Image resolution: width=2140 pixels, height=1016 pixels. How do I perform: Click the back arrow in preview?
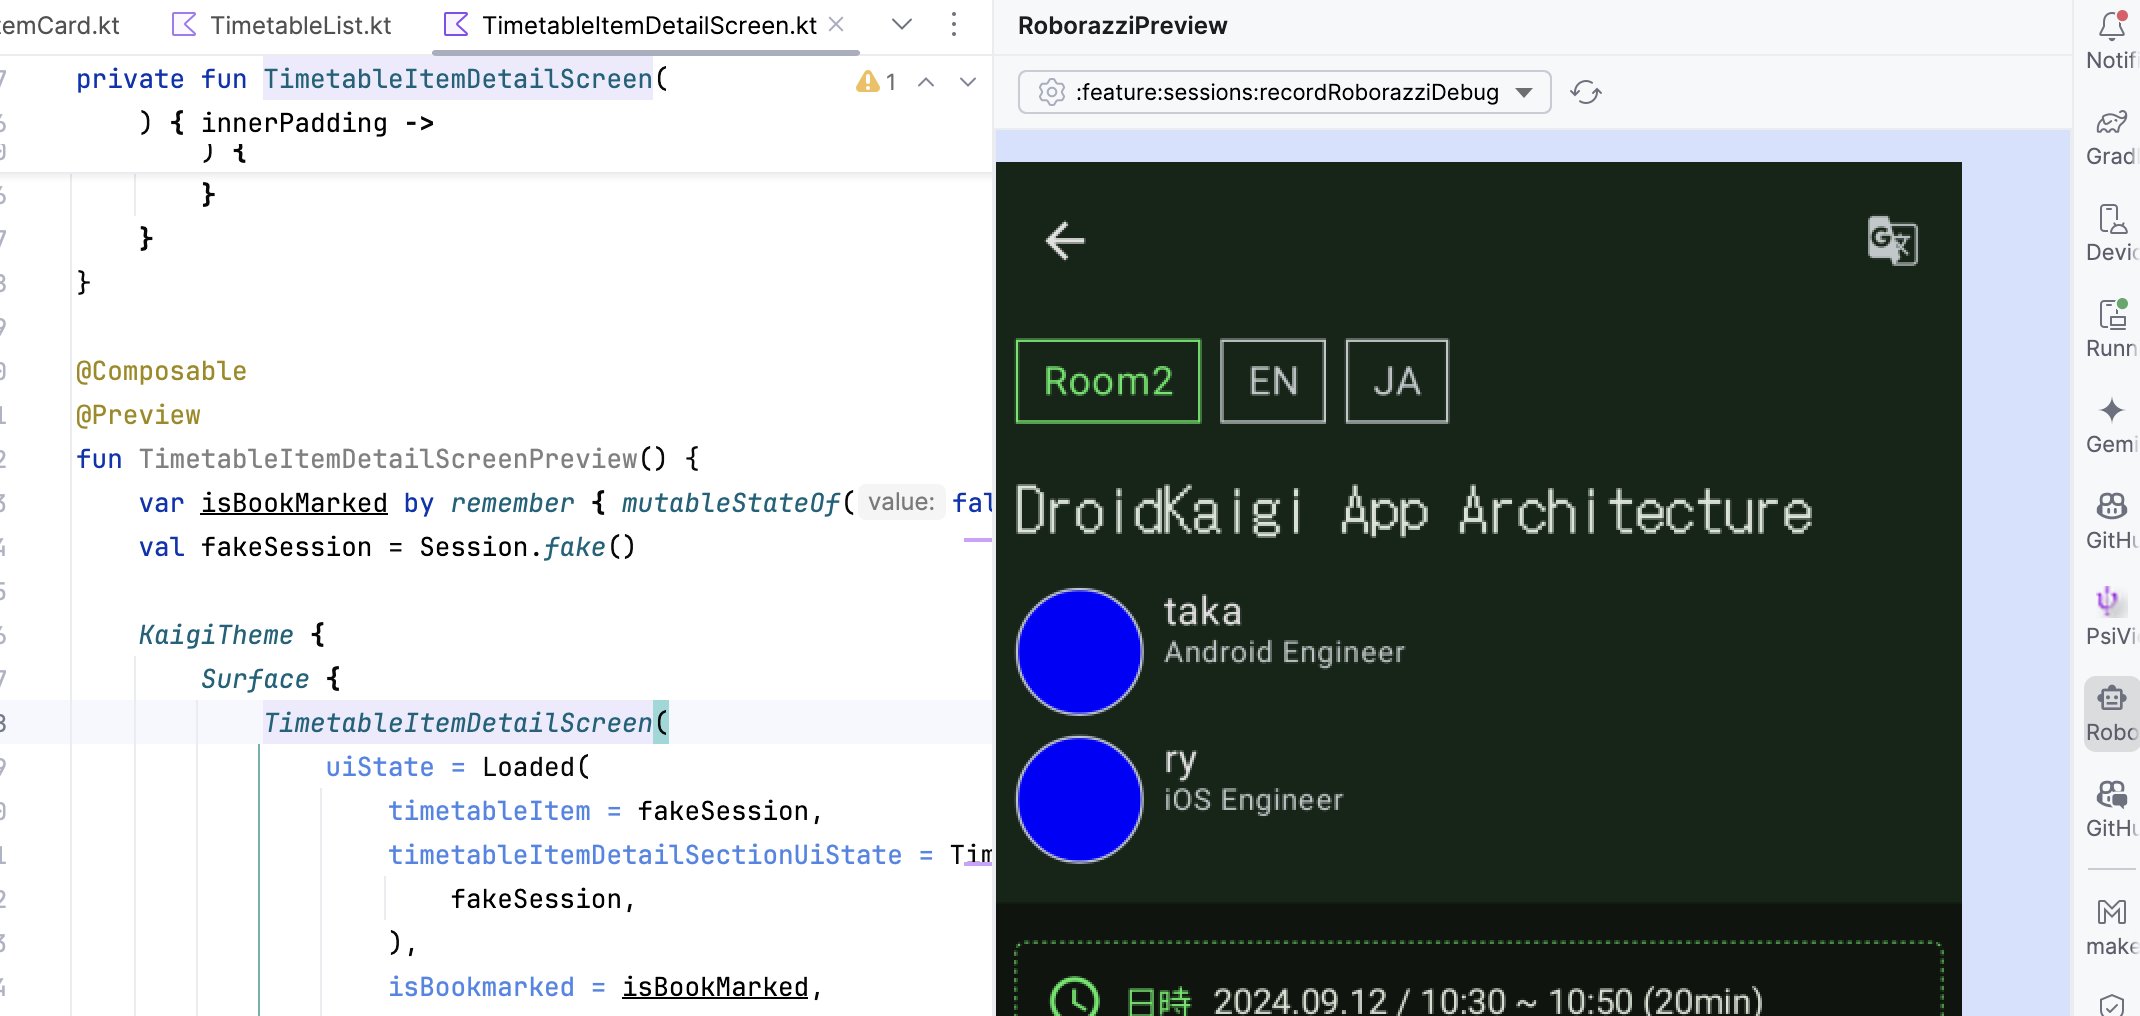(x=1065, y=240)
